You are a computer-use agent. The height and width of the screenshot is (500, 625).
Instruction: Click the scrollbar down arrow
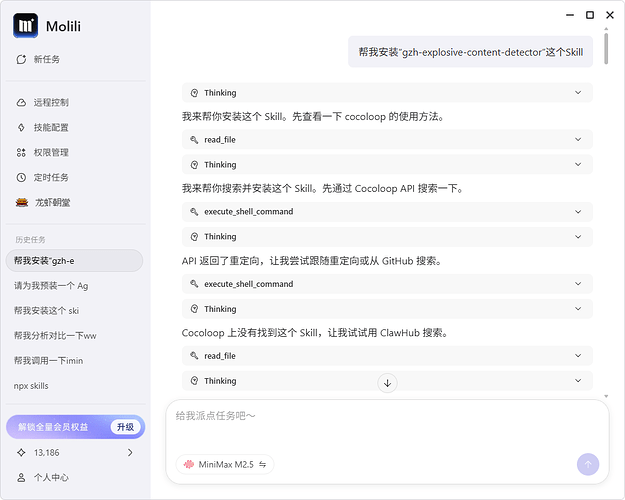[x=606, y=396]
